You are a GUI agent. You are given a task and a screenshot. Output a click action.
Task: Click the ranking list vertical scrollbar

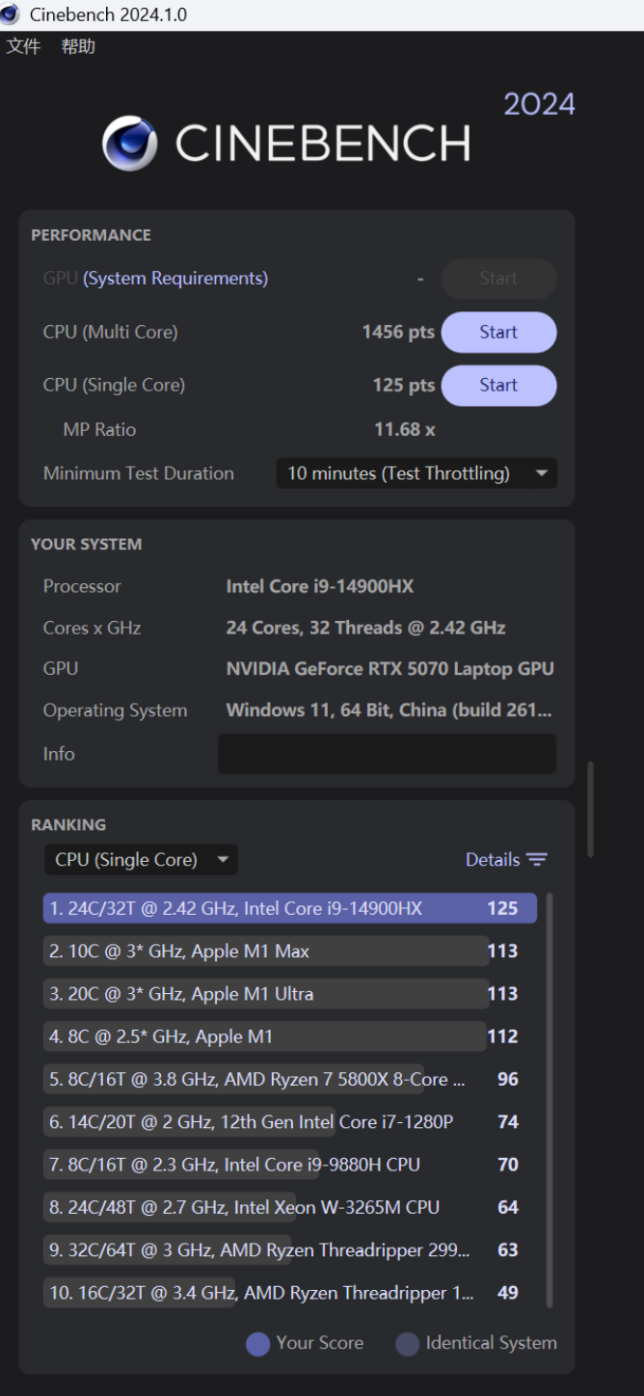pyautogui.click(x=549, y=1100)
